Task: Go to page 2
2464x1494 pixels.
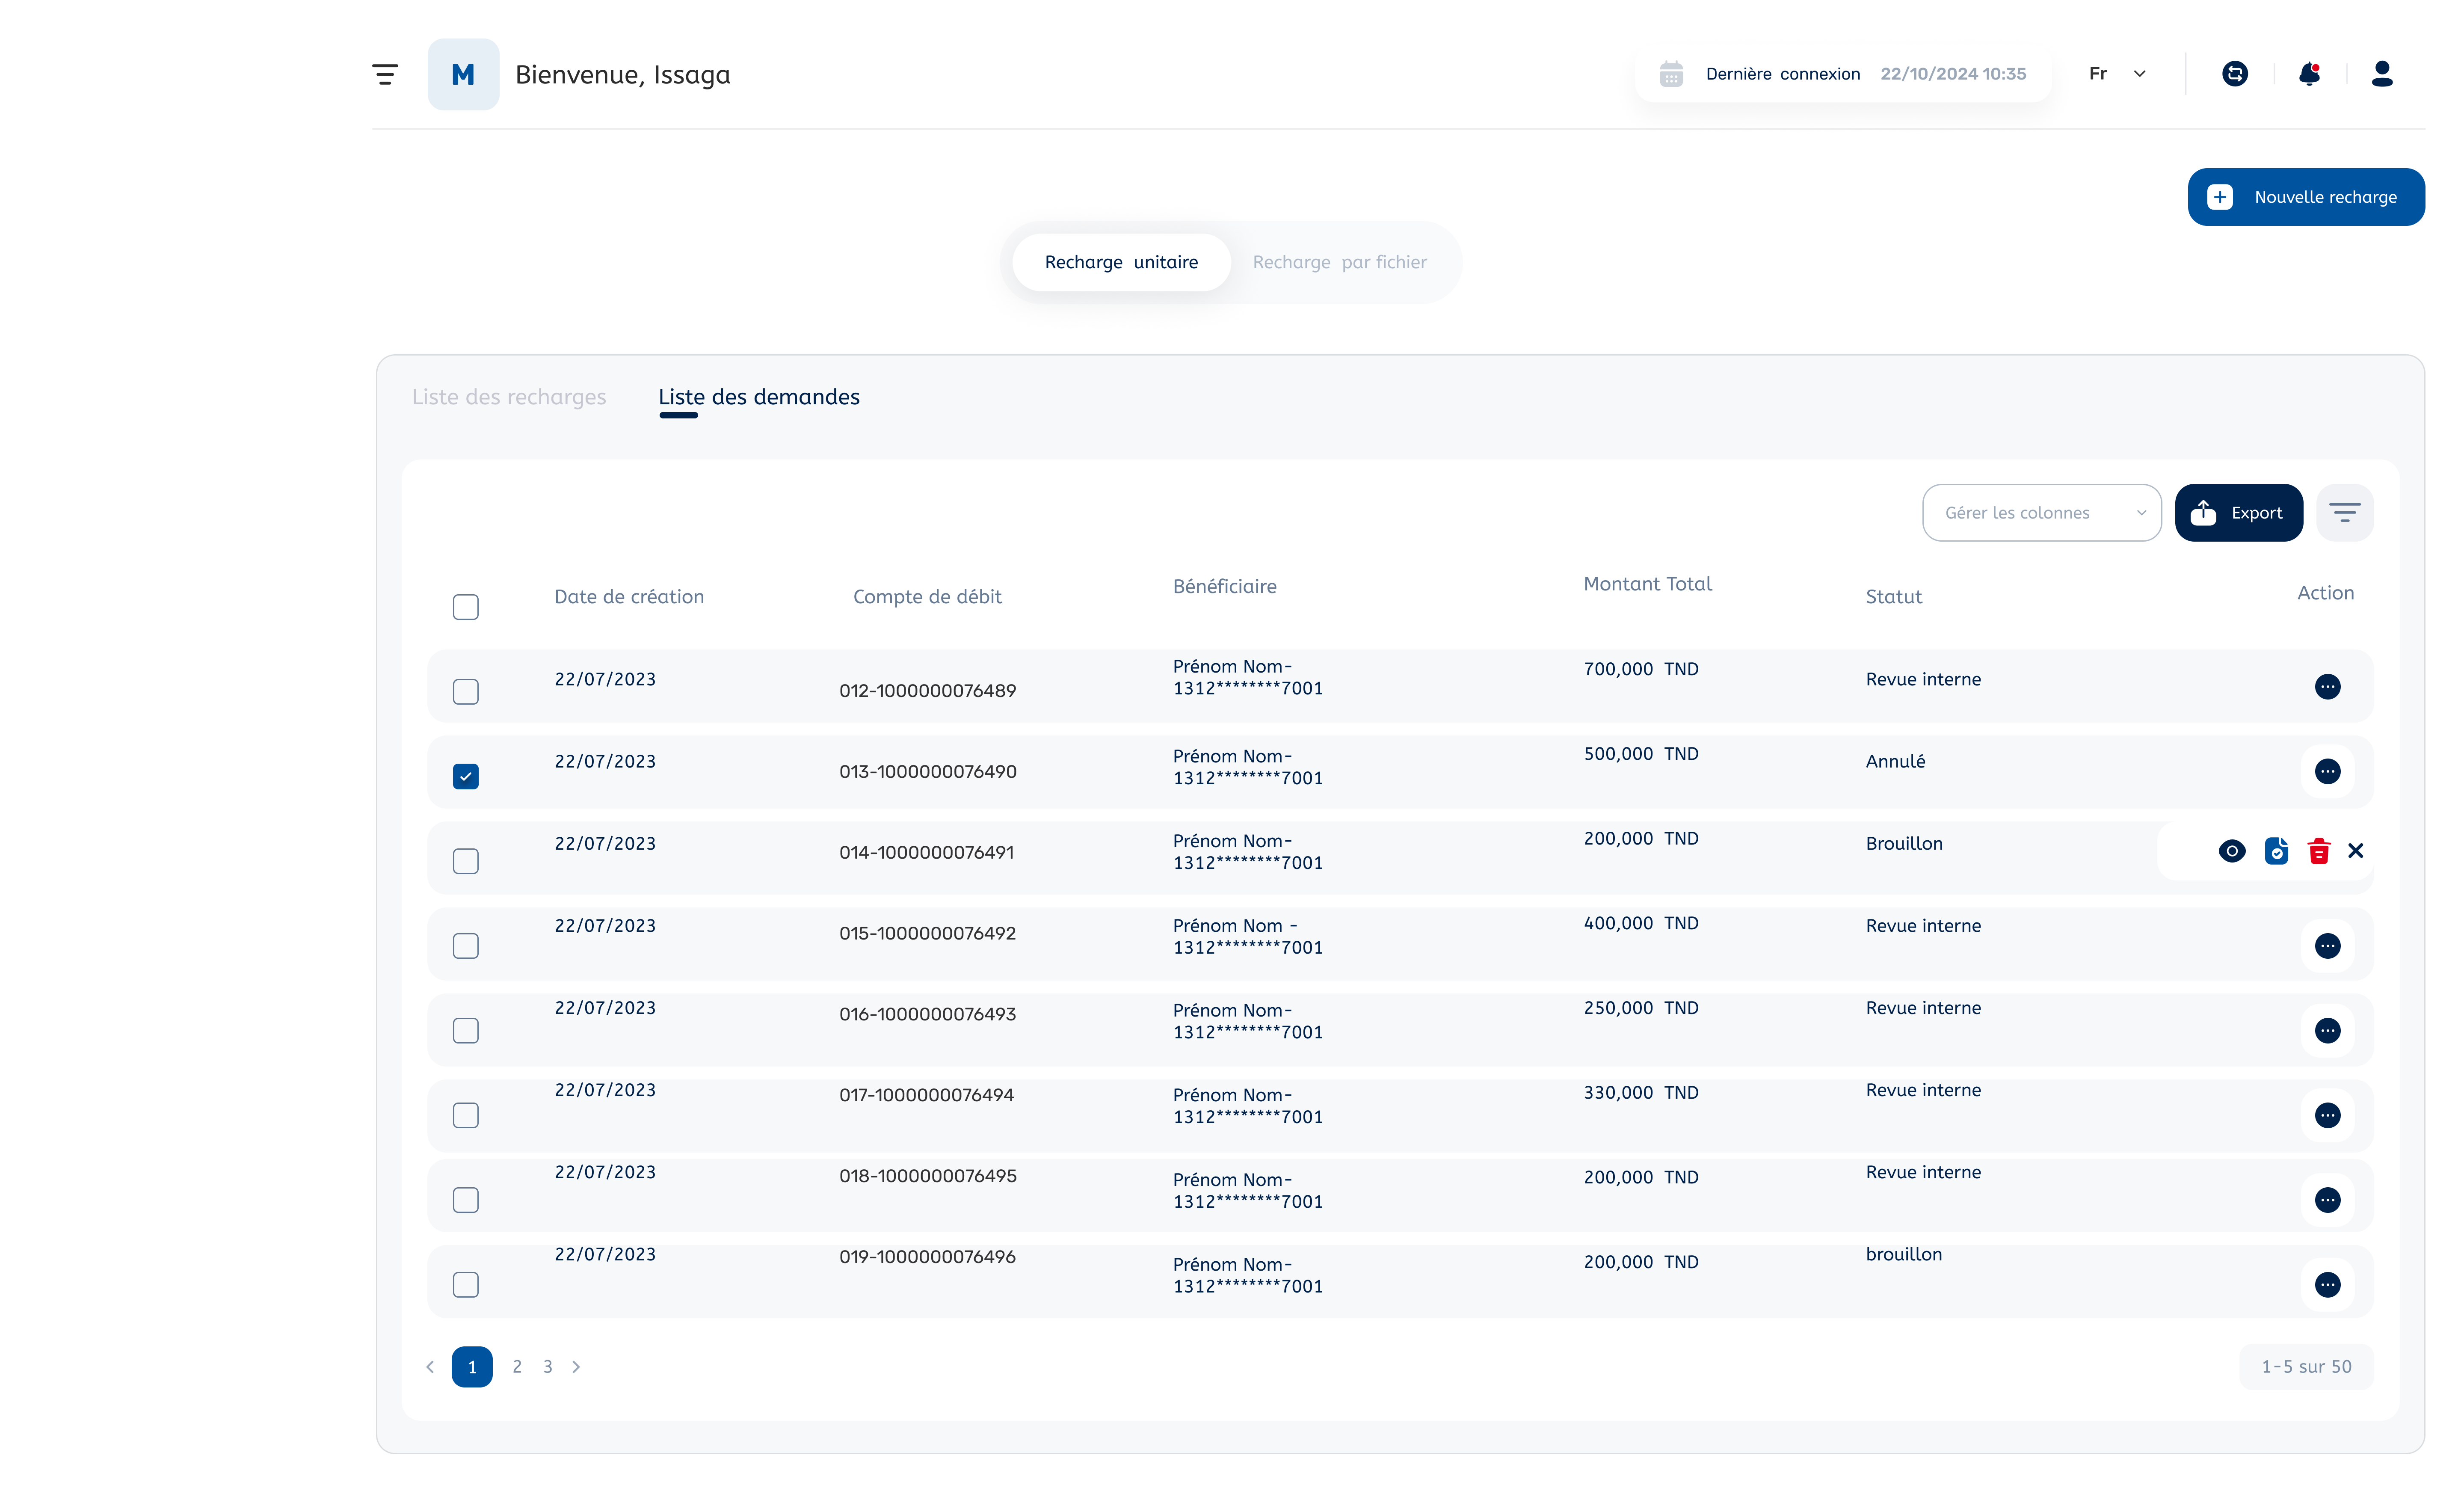Action: (517, 1367)
